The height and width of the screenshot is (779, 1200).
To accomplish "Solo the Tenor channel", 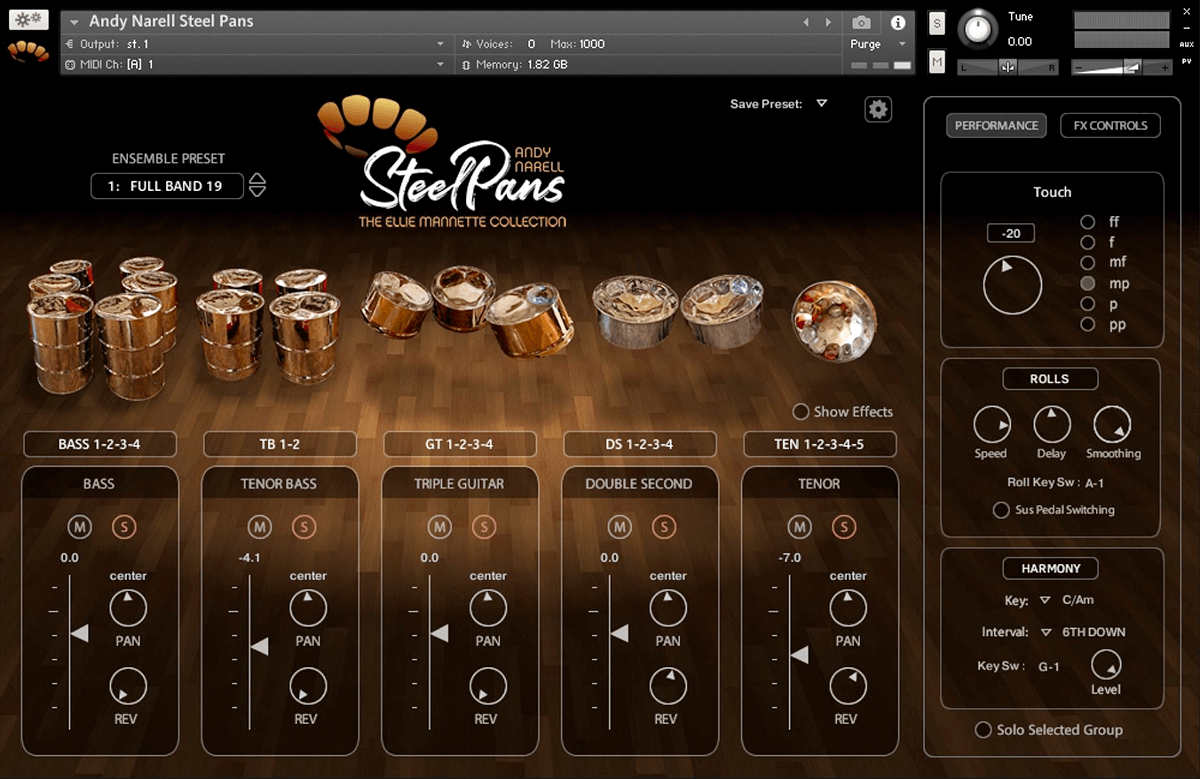I will [844, 527].
